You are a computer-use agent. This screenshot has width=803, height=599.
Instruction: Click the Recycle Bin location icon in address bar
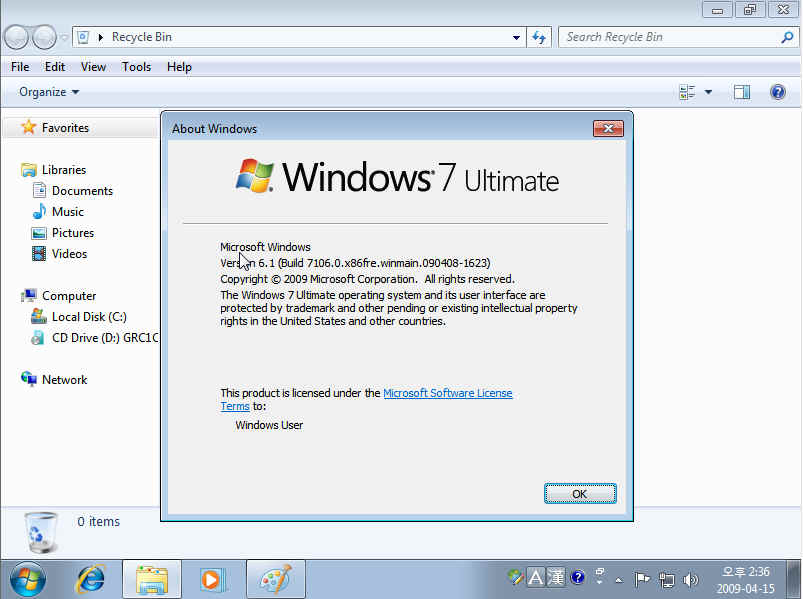click(83, 37)
